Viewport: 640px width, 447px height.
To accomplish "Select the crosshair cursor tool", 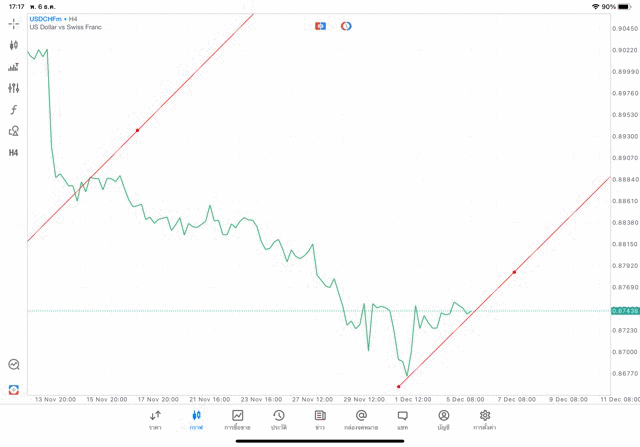I will (x=13, y=23).
